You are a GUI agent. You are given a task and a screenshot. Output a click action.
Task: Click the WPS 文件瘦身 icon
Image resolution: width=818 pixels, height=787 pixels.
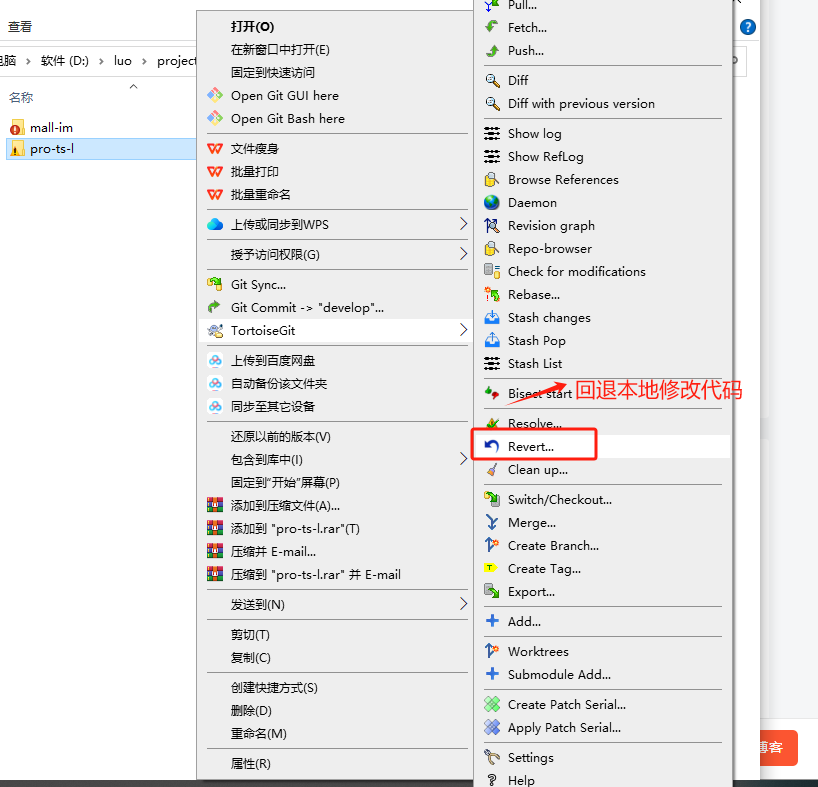(214, 149)
